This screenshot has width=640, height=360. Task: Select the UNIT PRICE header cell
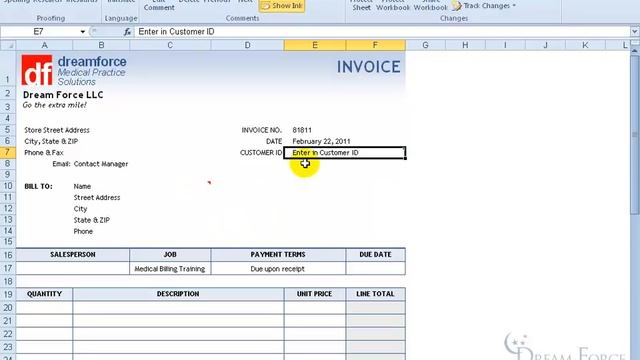pos(315,294)
